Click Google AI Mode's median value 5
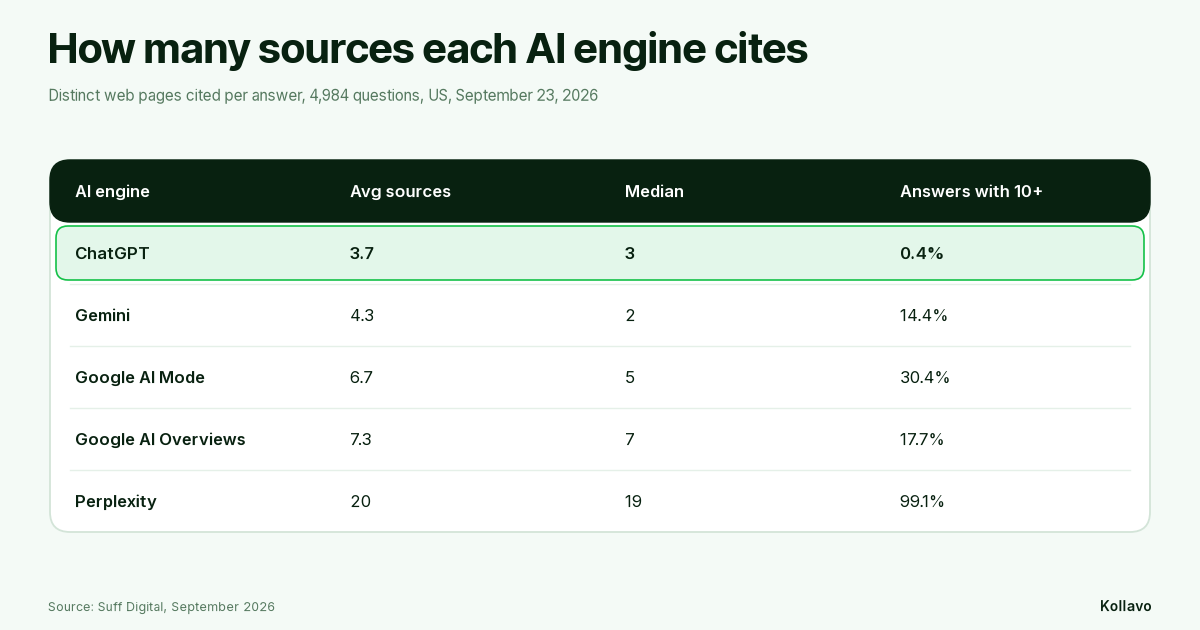The image size is (1200, 630). click(630, 377)
